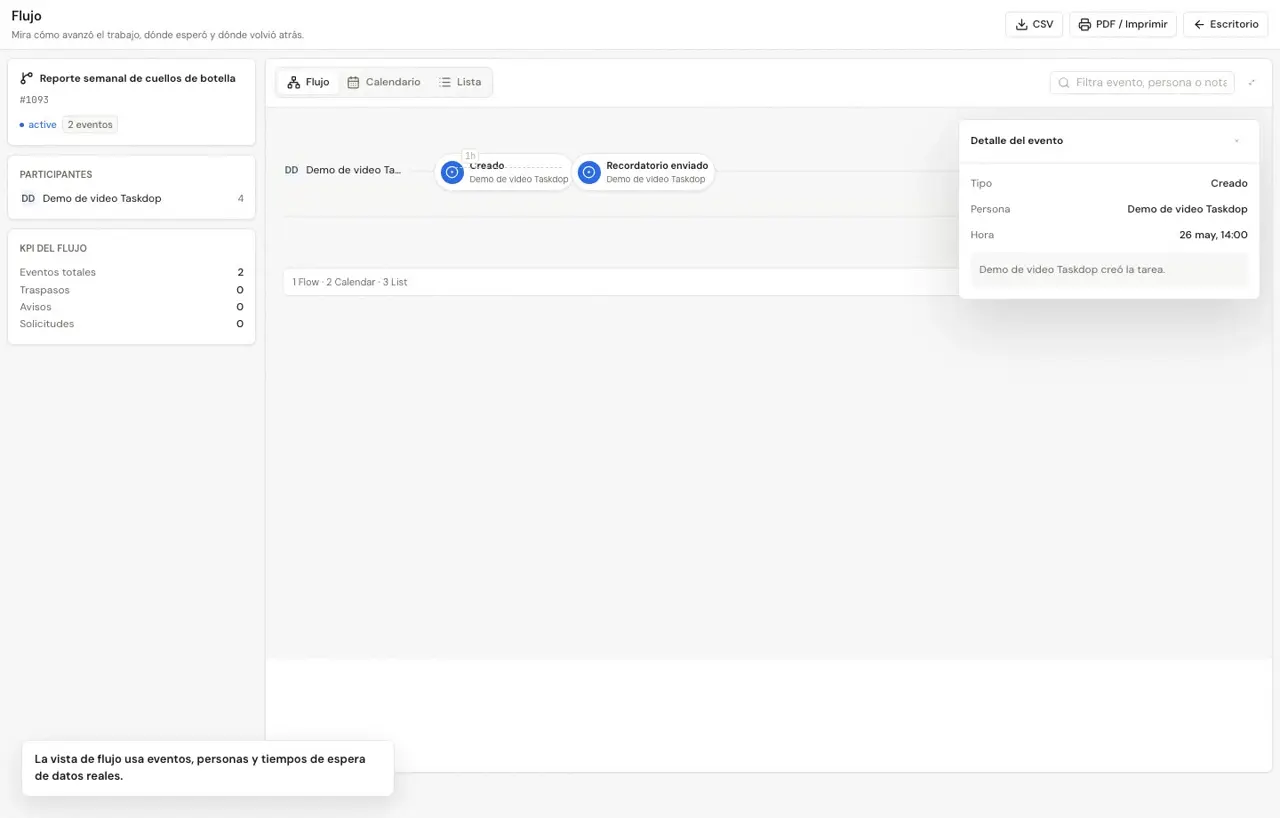Click the Traspasos KPI row

131,290
